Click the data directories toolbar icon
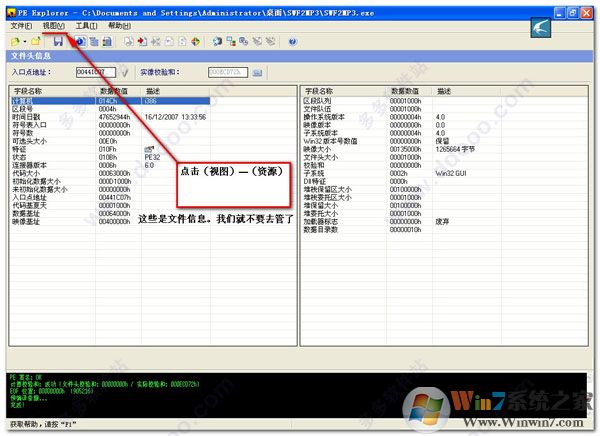The height and width of the screenshot is (436, 600). coord(94,41)
